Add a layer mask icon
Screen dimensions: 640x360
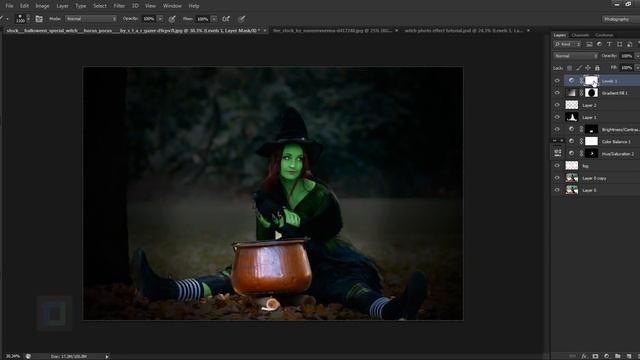(596, 356)
